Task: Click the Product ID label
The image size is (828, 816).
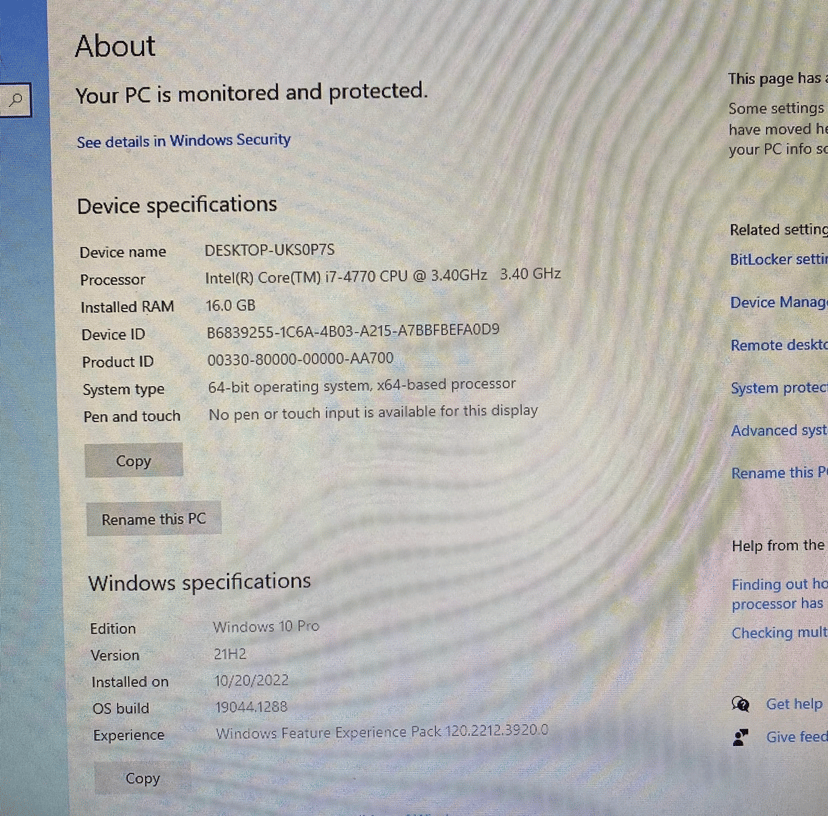Action: [x=118, y=362]
